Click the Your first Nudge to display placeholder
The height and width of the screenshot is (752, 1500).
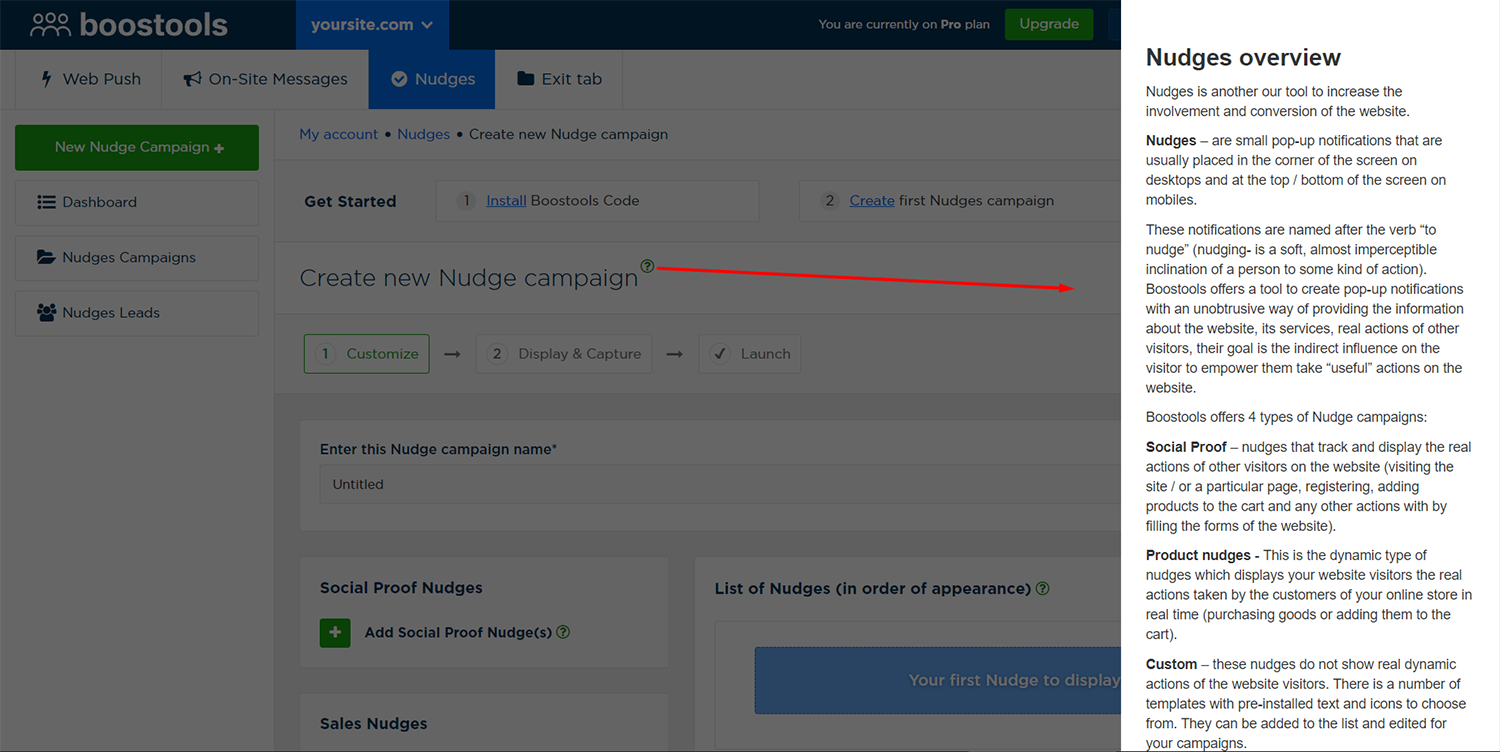(x=937, y=680)
